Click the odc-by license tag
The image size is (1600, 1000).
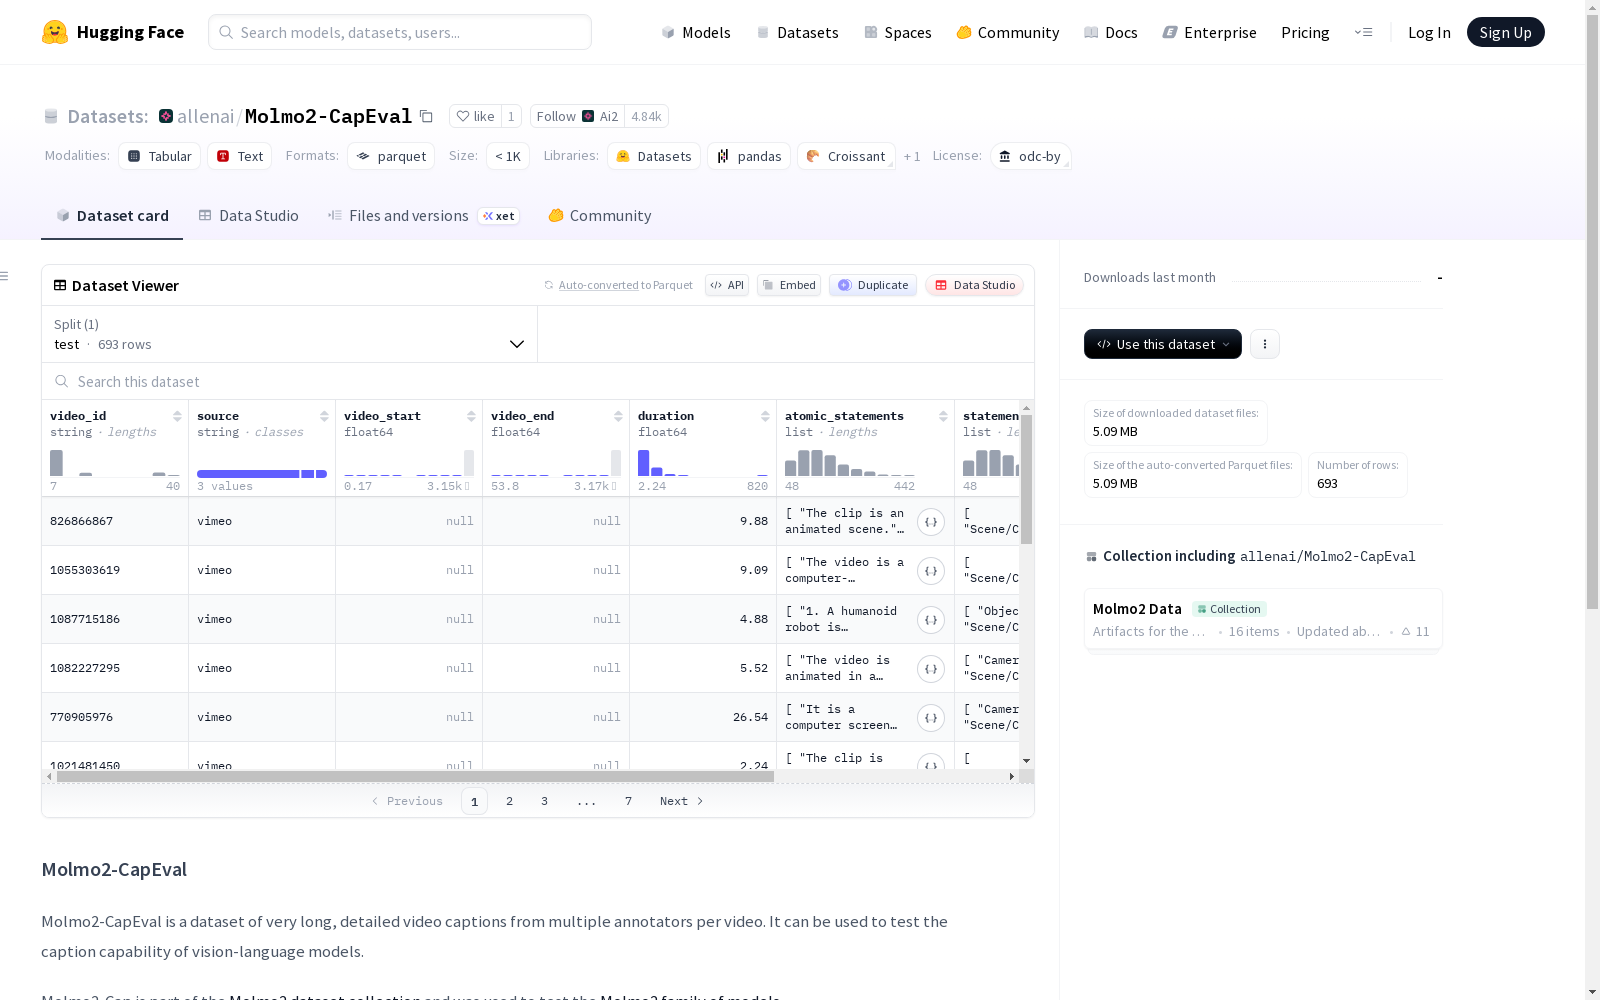coord(1031,156)
